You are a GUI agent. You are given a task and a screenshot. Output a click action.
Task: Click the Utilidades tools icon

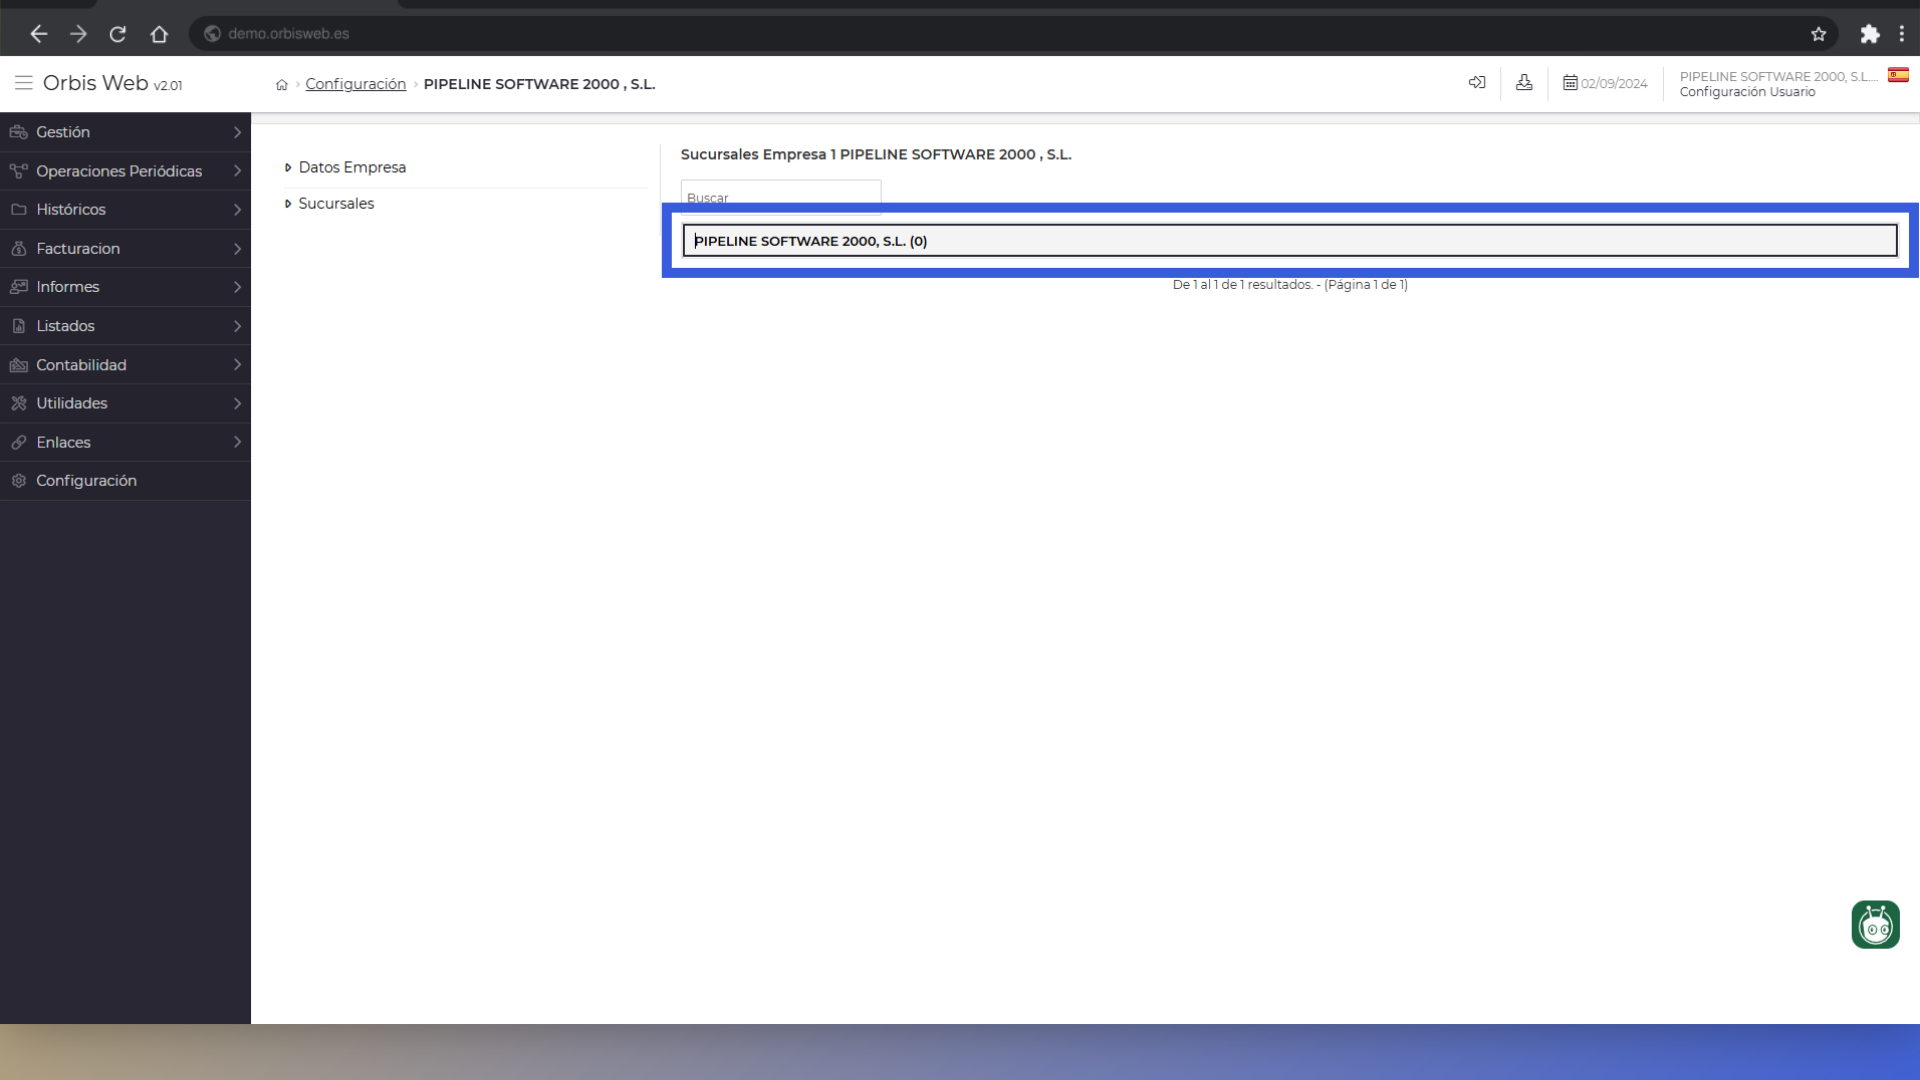[18, 403]
